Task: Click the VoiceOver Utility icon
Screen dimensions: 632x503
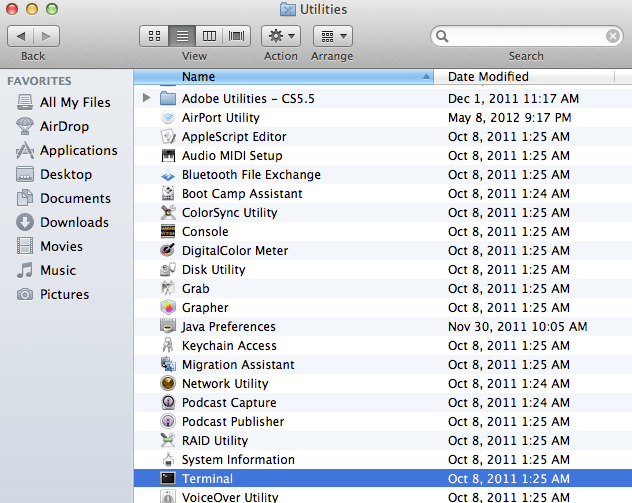Action: 168,497
